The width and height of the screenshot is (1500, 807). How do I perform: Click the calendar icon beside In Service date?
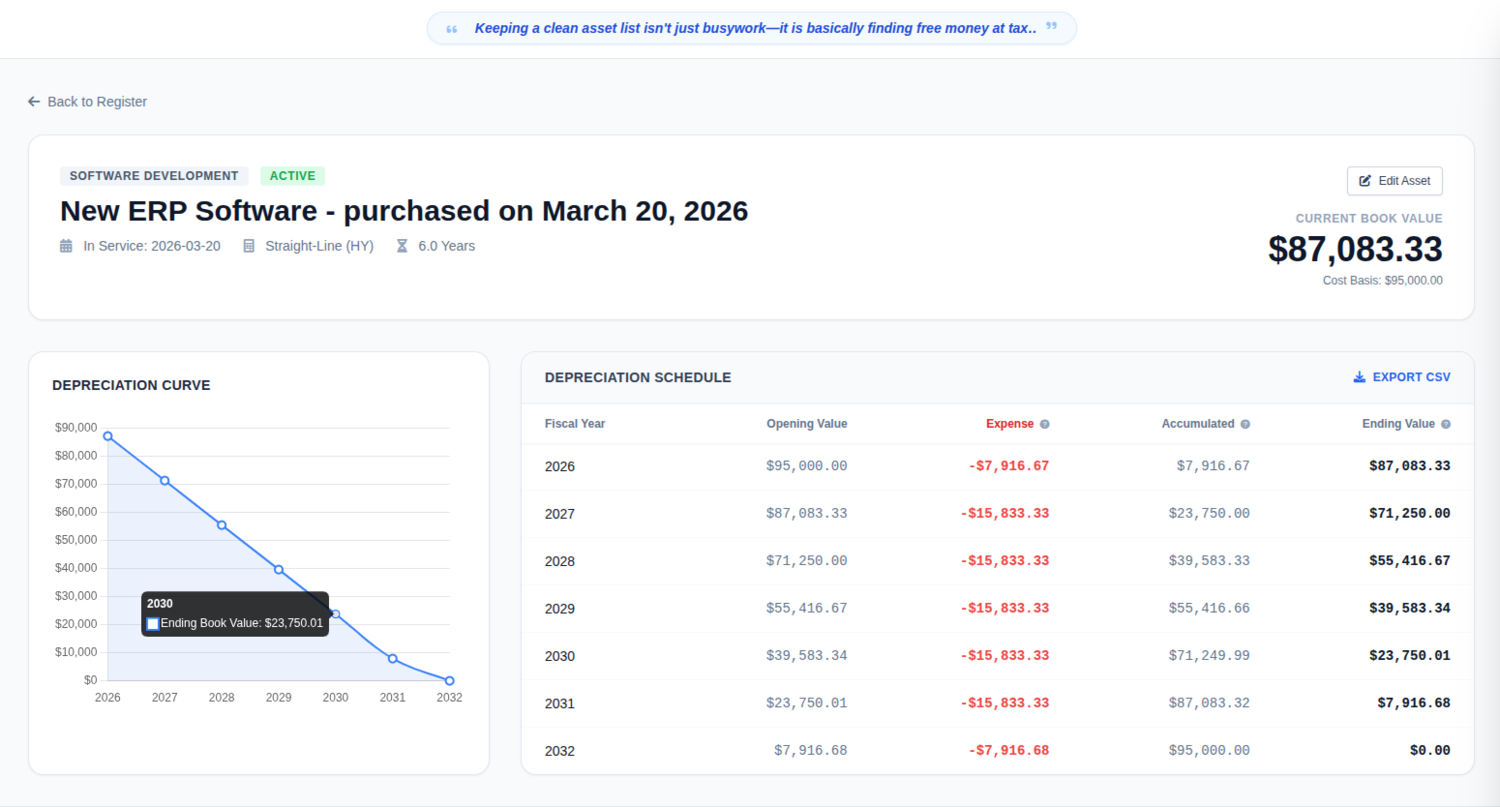(66, 246)
